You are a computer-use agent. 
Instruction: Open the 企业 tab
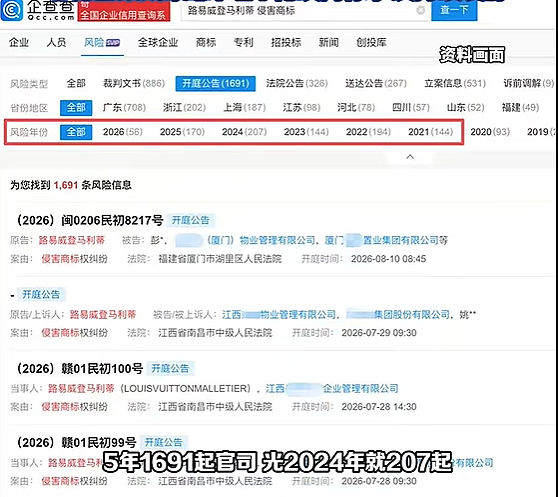pos(19,42)
